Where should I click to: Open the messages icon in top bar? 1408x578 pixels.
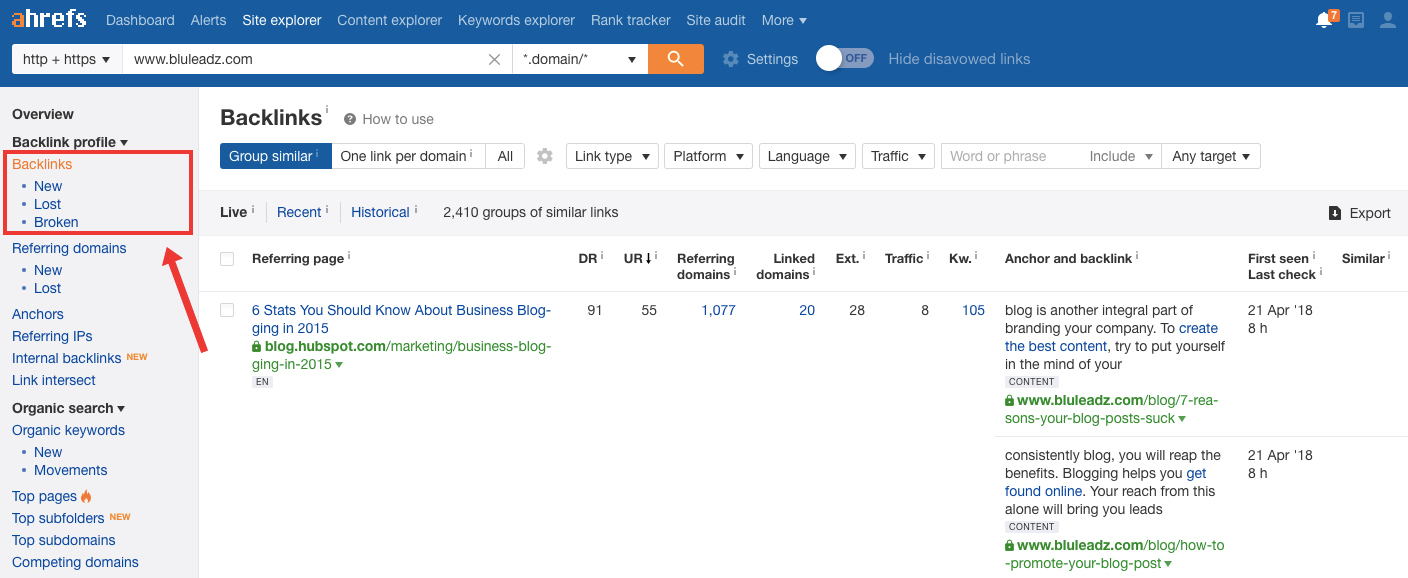[x=1356, y=20]
